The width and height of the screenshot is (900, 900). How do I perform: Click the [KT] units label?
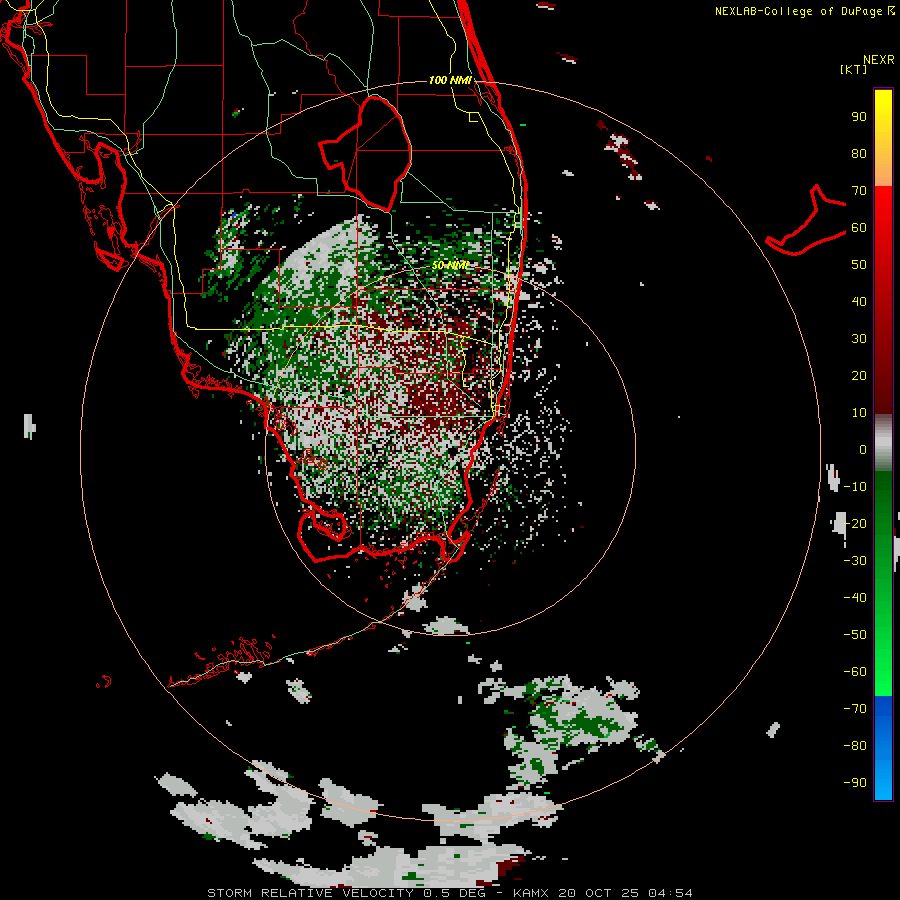pos(853,69)
